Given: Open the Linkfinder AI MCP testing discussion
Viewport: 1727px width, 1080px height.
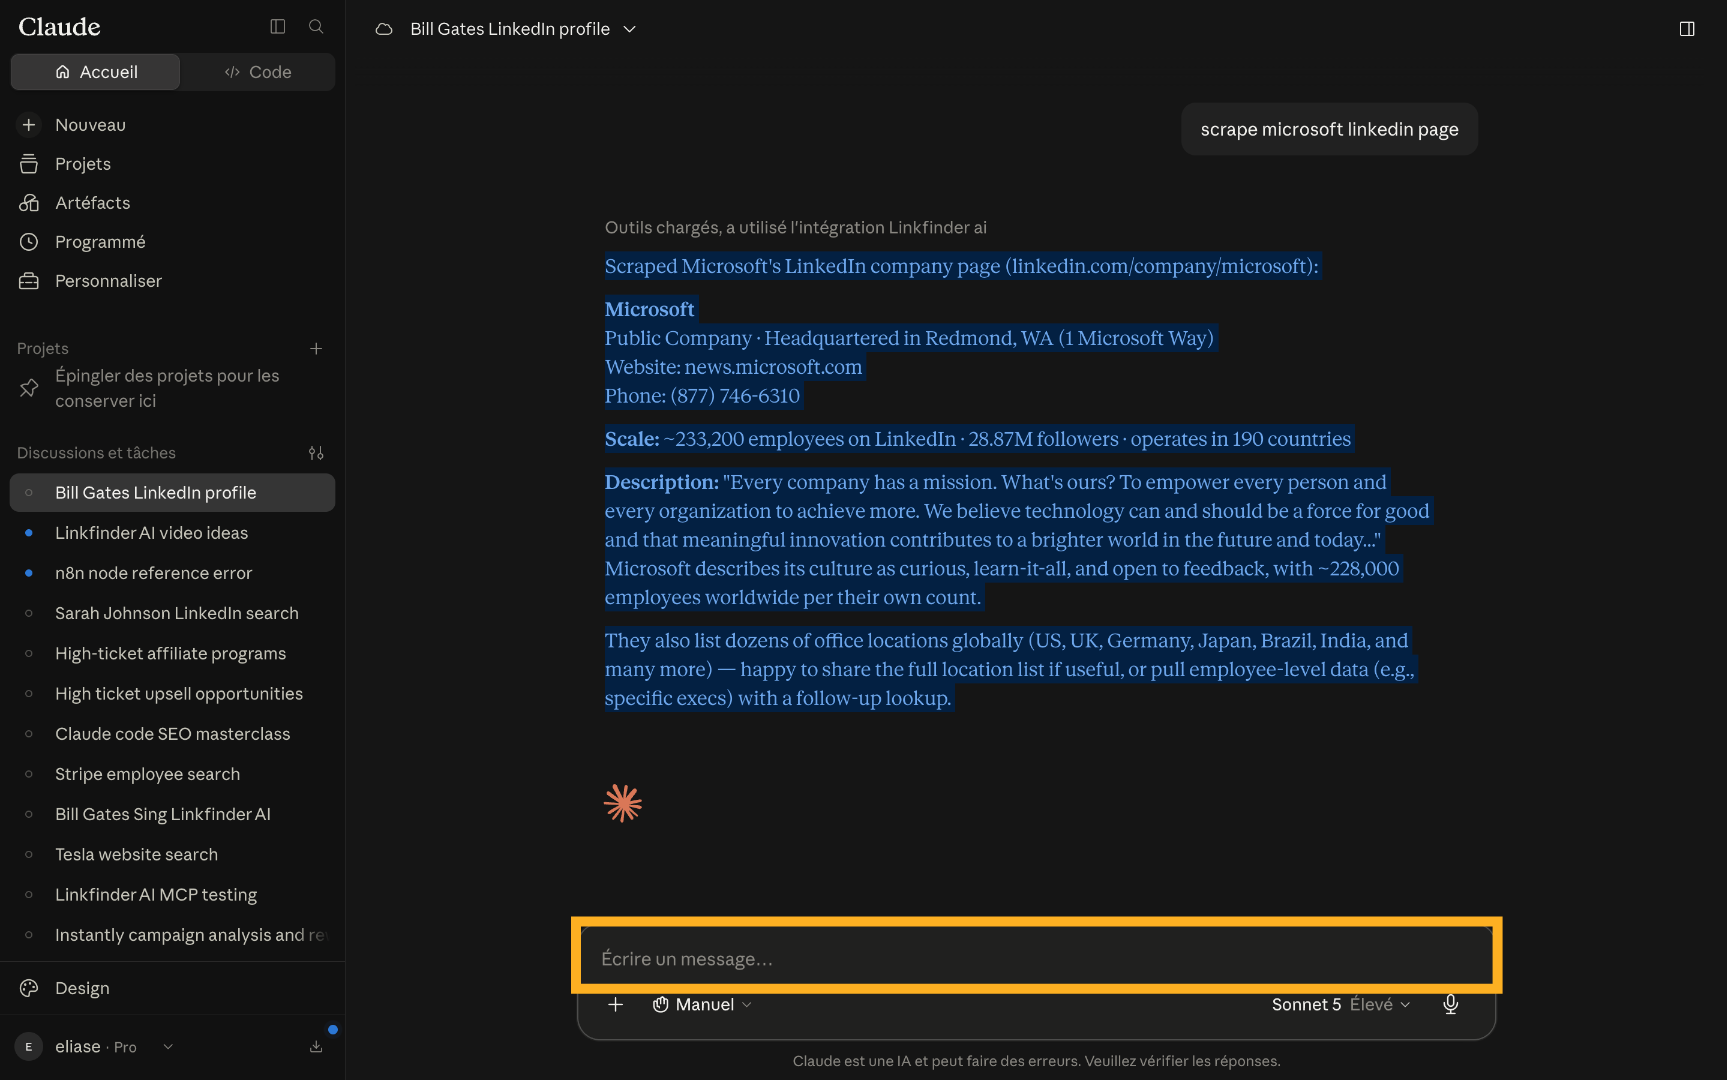Looking at the screenshot, I should pyautogui.click(x=172, y=895).
